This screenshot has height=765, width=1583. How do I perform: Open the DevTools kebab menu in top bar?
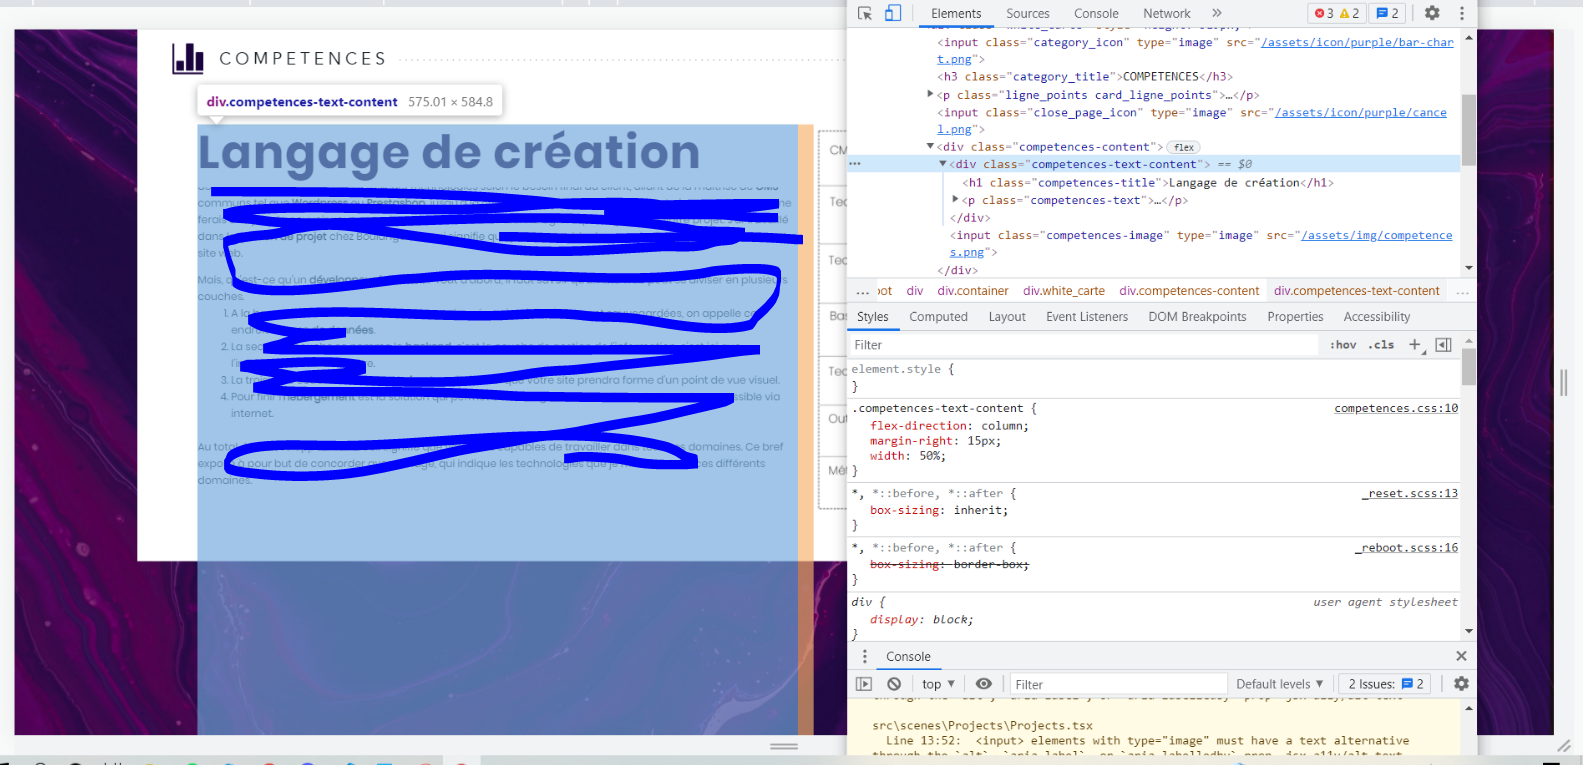pyautogui.click(x=1461, y=13)
